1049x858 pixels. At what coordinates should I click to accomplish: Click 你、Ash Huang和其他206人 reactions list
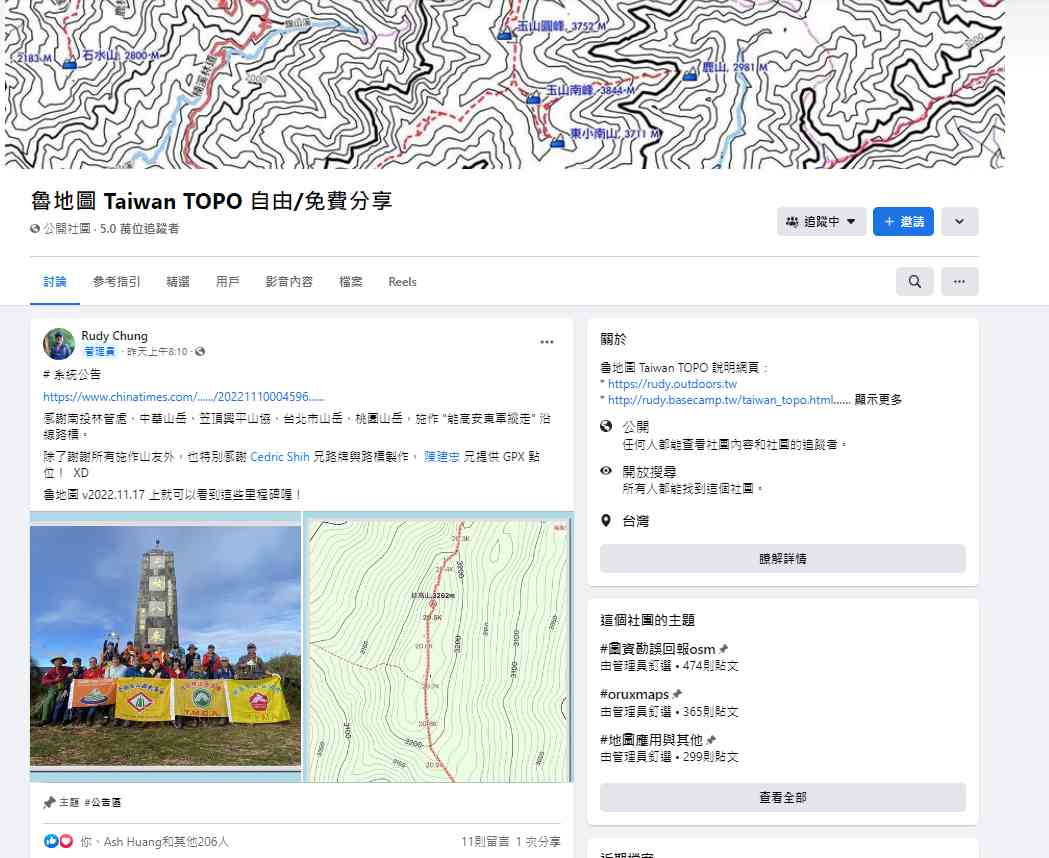[155, 842]
